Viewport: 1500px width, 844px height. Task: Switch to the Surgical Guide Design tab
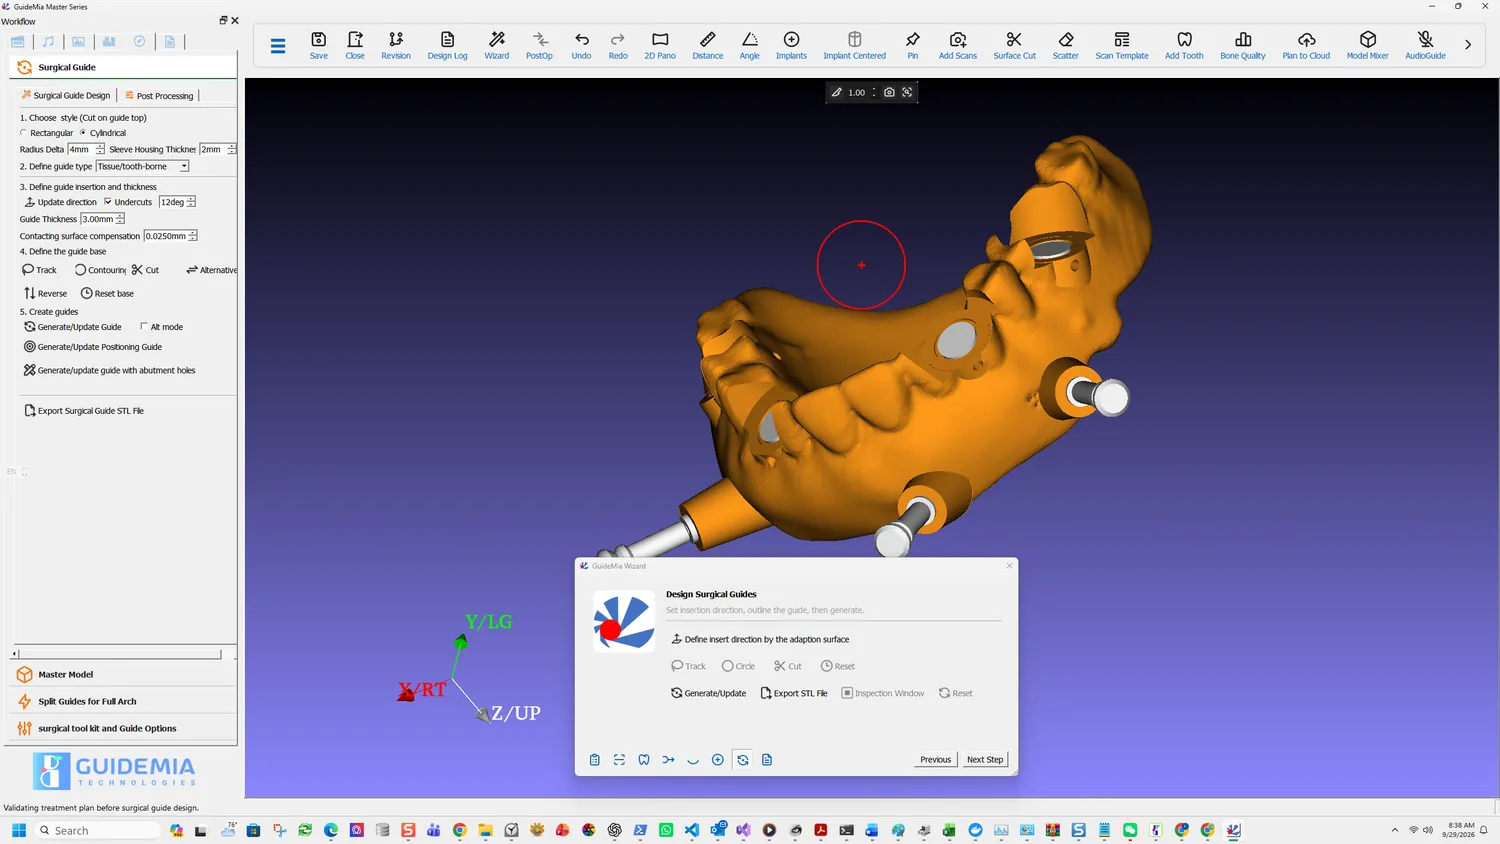pyautogui.click(x=66, y=96)
